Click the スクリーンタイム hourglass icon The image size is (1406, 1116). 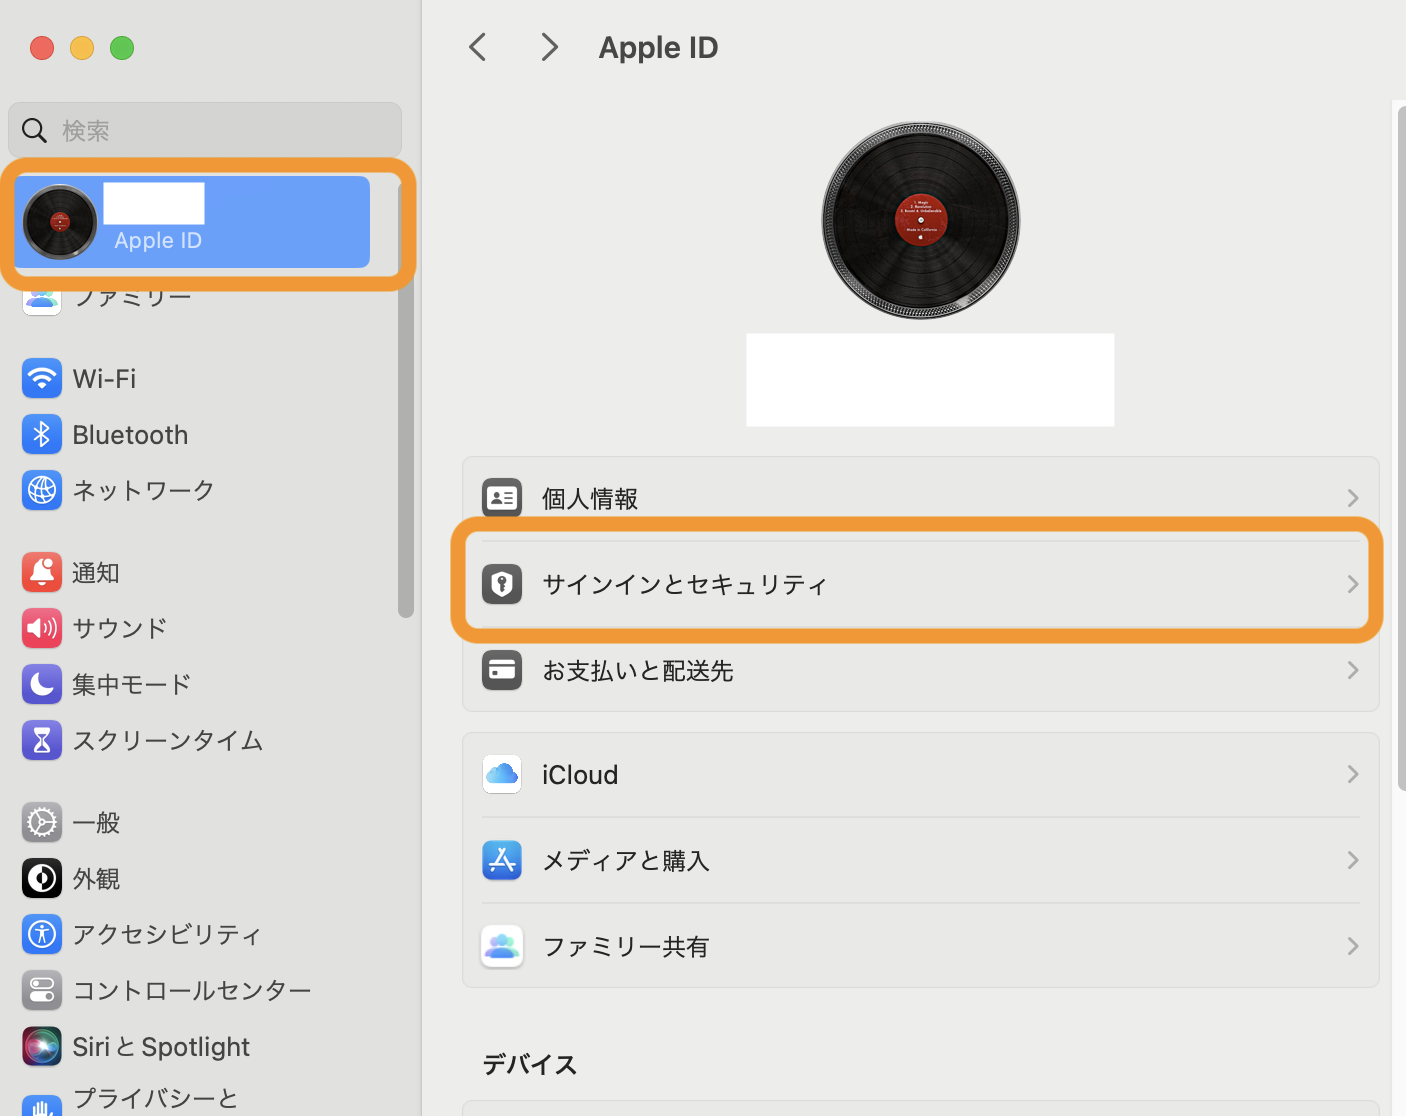[x=42, y=740]
